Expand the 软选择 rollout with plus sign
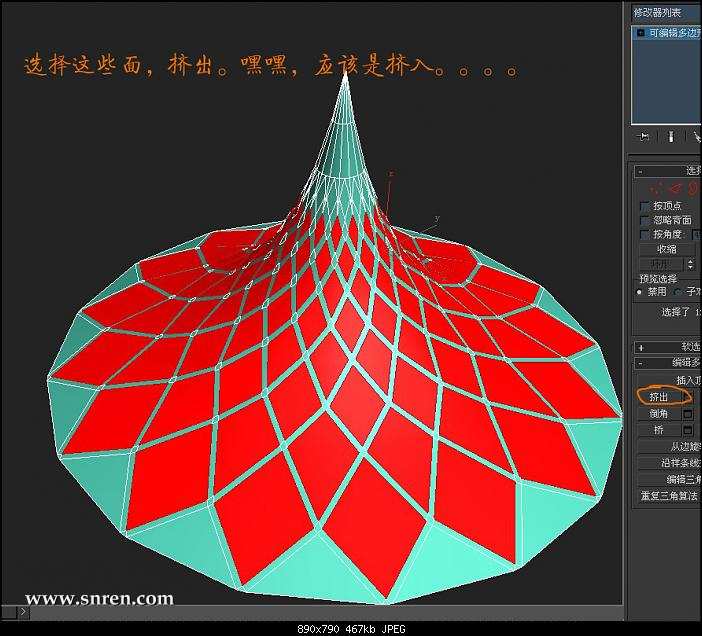The image size is (702, 636). point(667,347)
